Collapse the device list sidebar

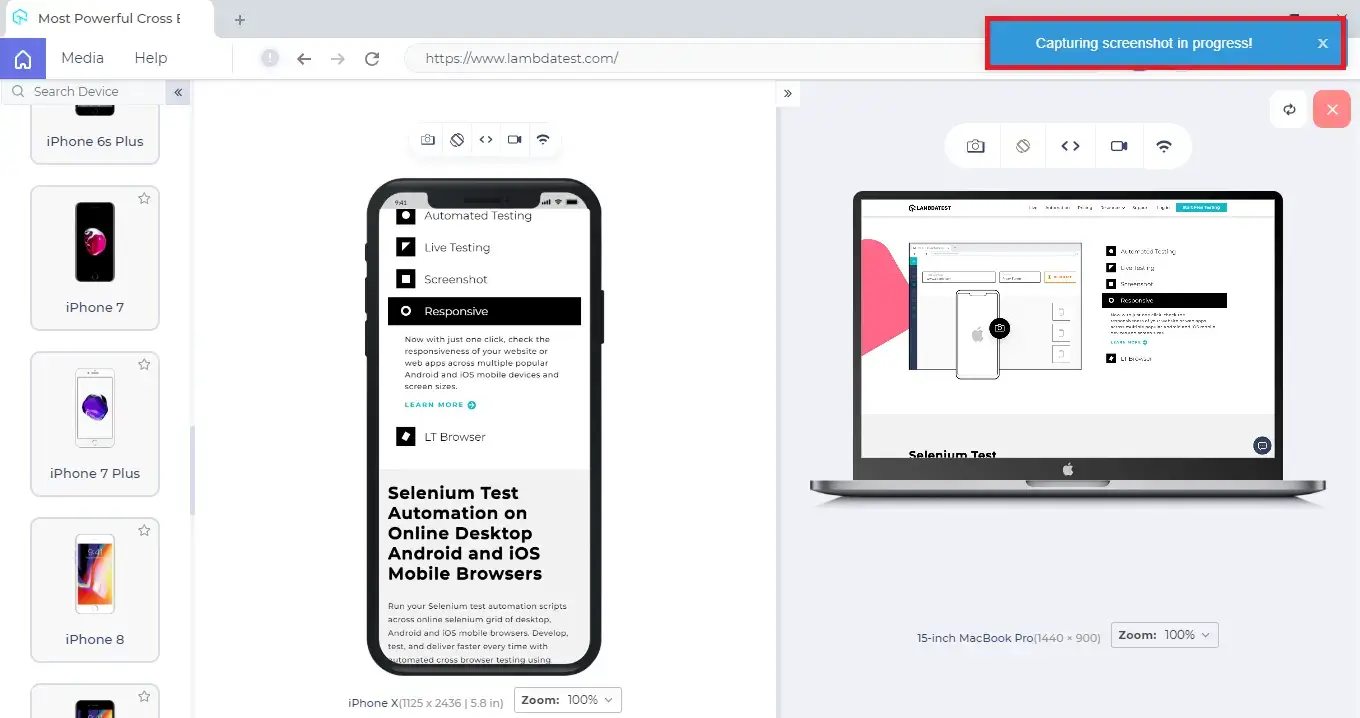click(178, 92)
